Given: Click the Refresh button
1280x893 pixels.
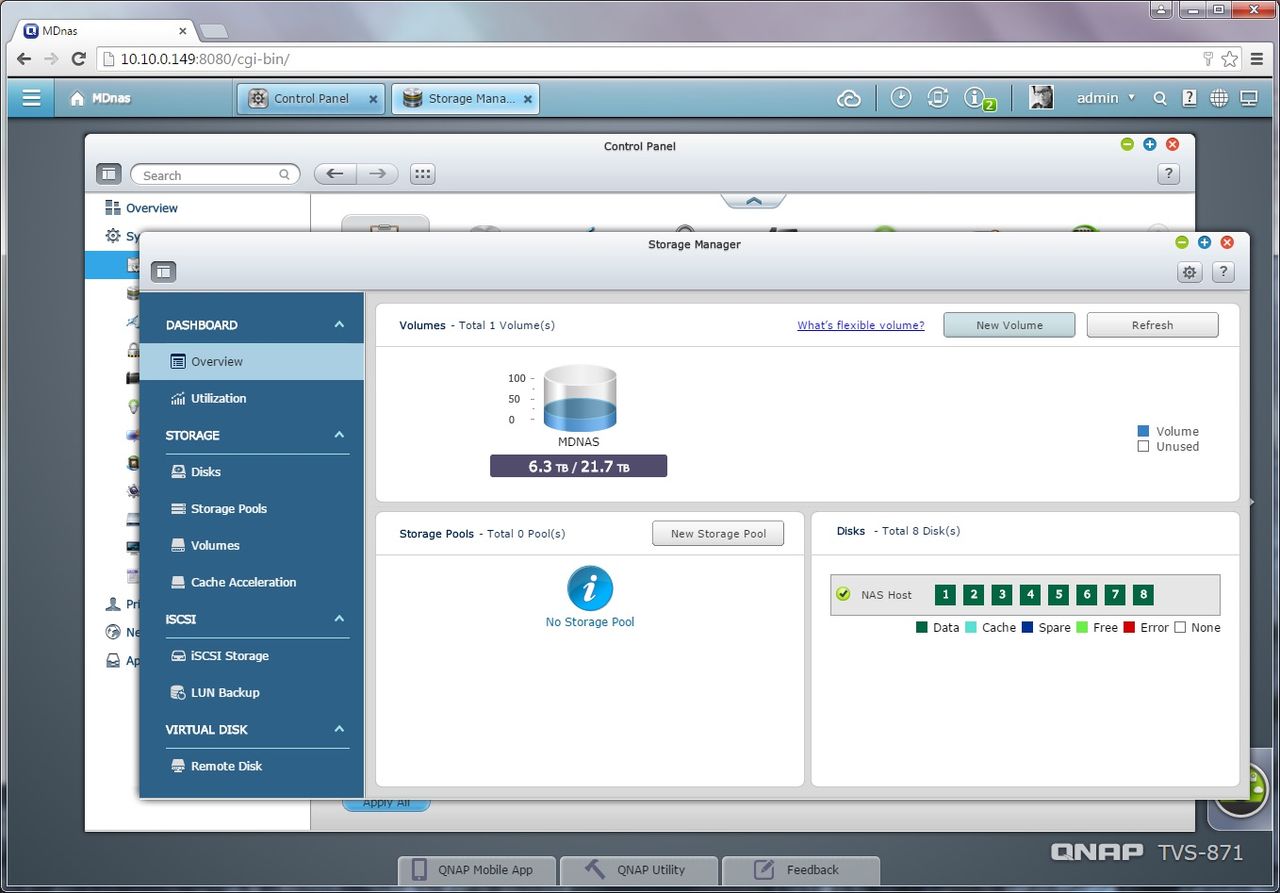Looking at the screenshot, I should pyautogui.click(x=1152, y=325).
